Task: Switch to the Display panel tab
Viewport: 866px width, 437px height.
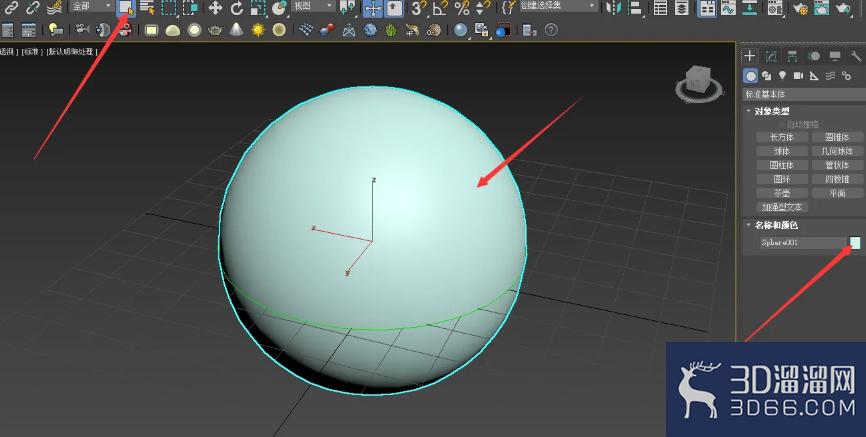Action: [x=835, y=56]
